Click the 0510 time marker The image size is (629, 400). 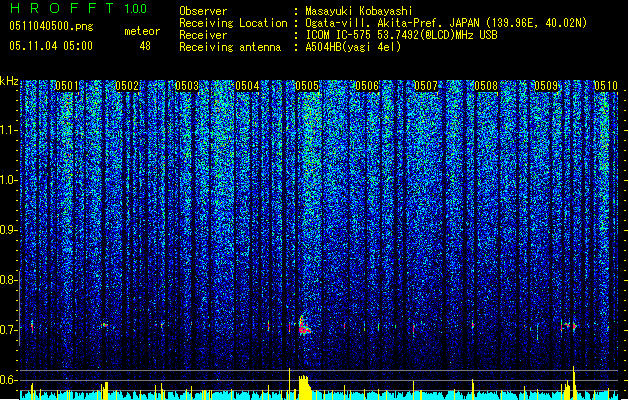606,86
